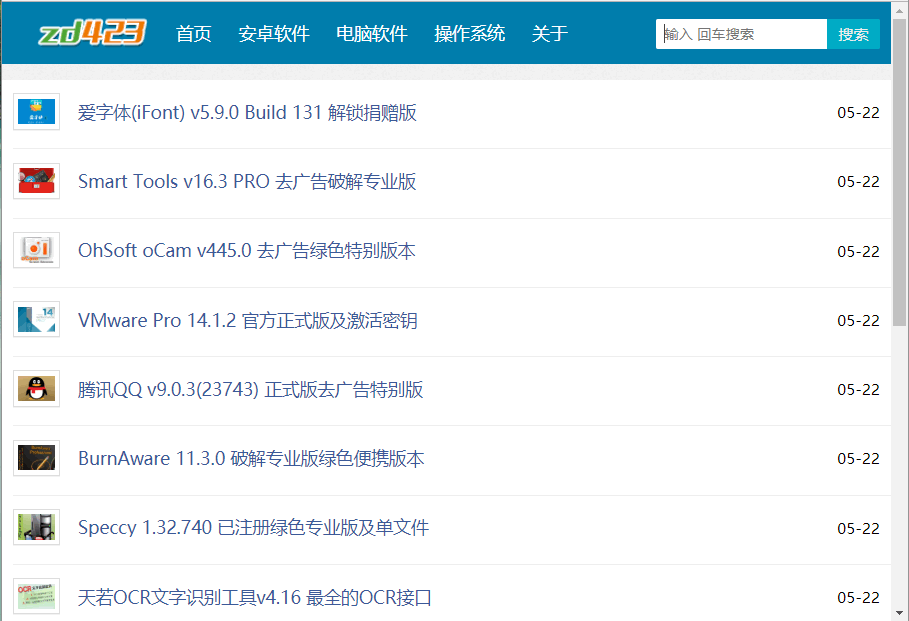
Task: Open the BurnAware thumbnail icon
Action: 37,458
